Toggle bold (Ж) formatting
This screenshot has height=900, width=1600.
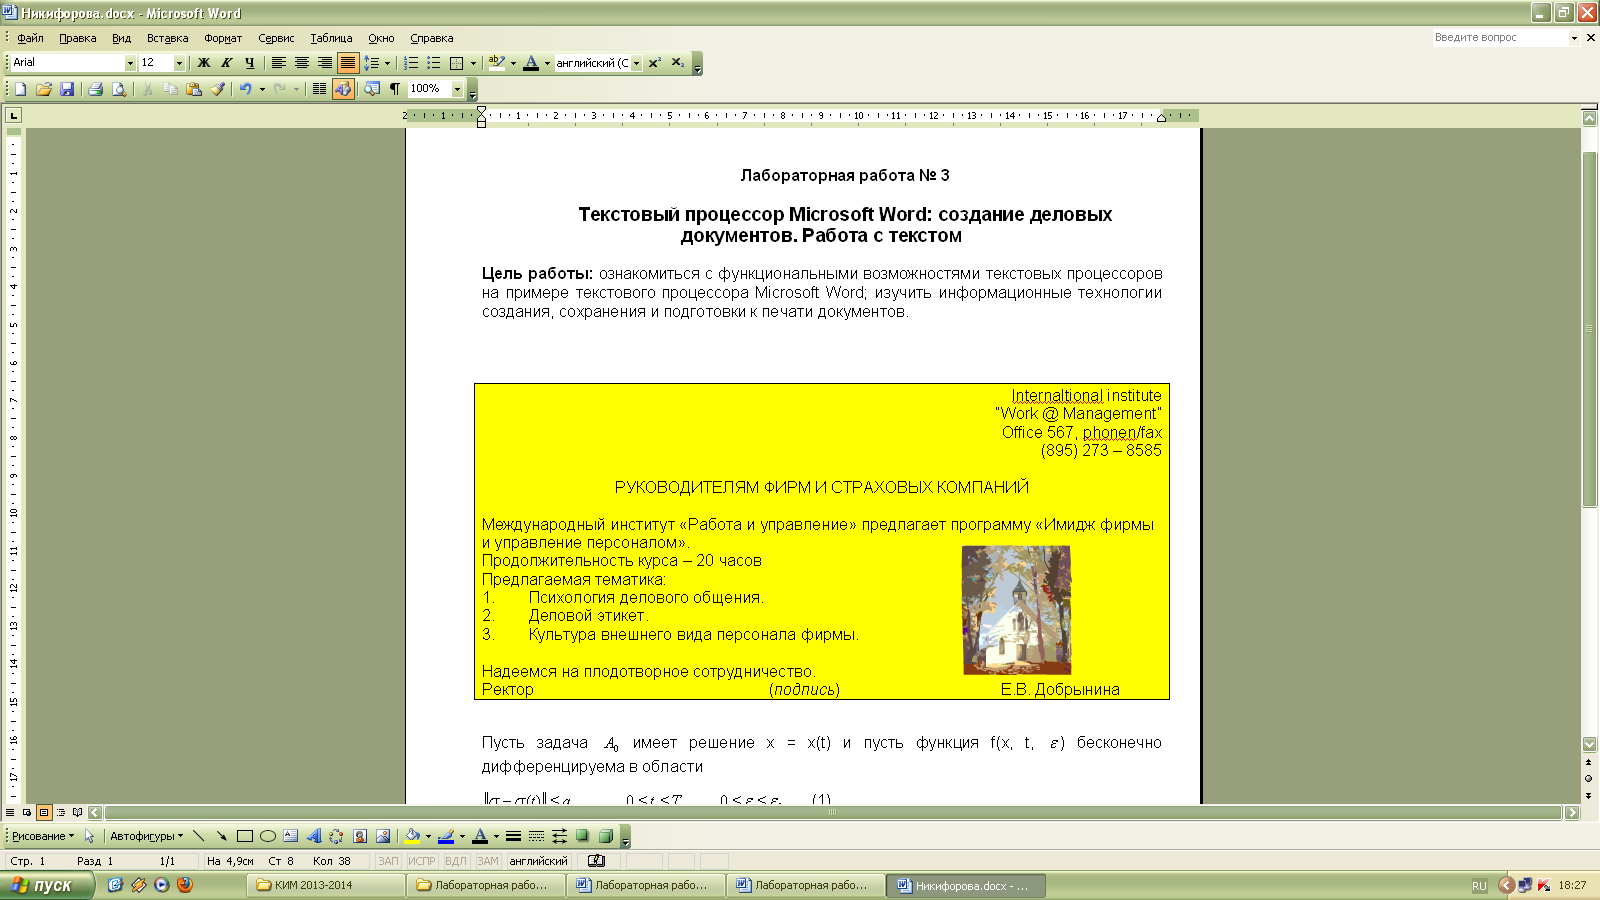coord(204,63)
